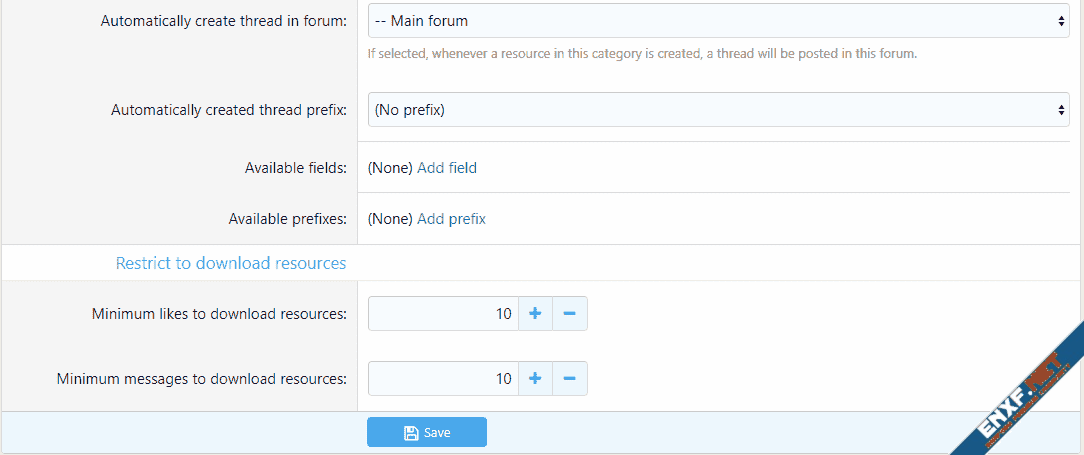Viewport: 1084px width, 455px height.
Task: Select the "Restrict to download resources" heading
Action: 231,263
